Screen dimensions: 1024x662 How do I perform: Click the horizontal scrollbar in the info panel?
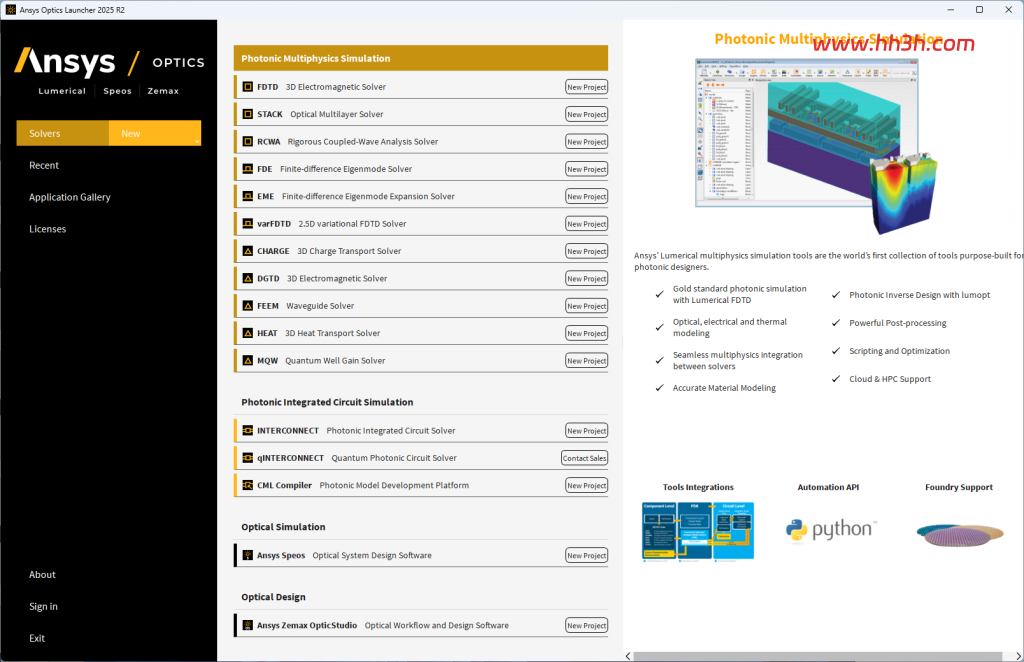click(818, 656)
